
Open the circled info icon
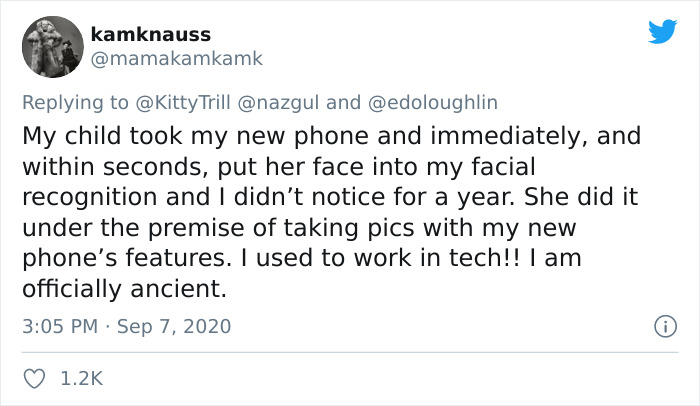click(665, 326)
